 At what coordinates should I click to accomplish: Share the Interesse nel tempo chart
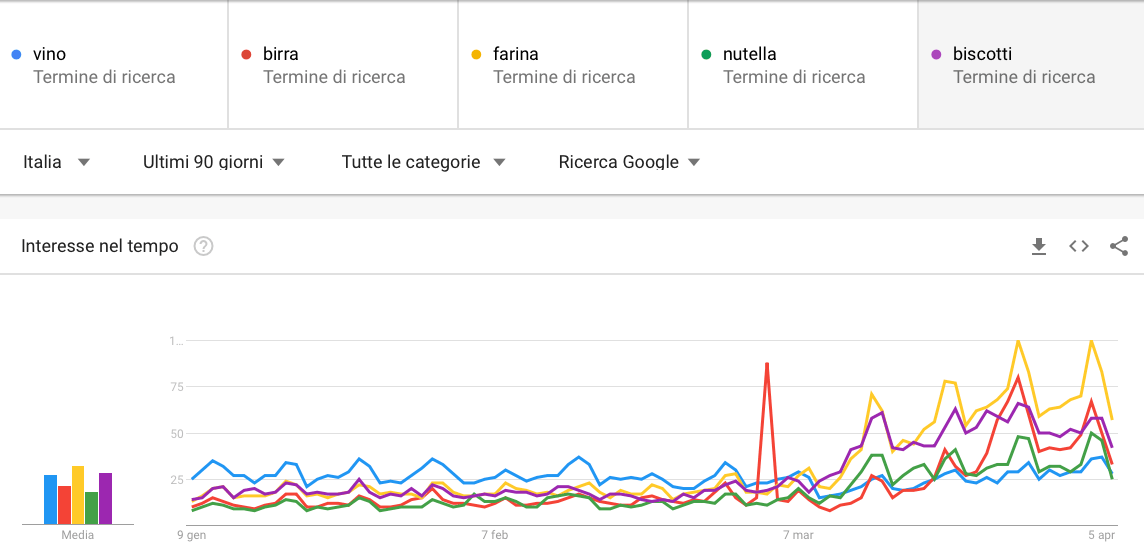(1119, 246)
